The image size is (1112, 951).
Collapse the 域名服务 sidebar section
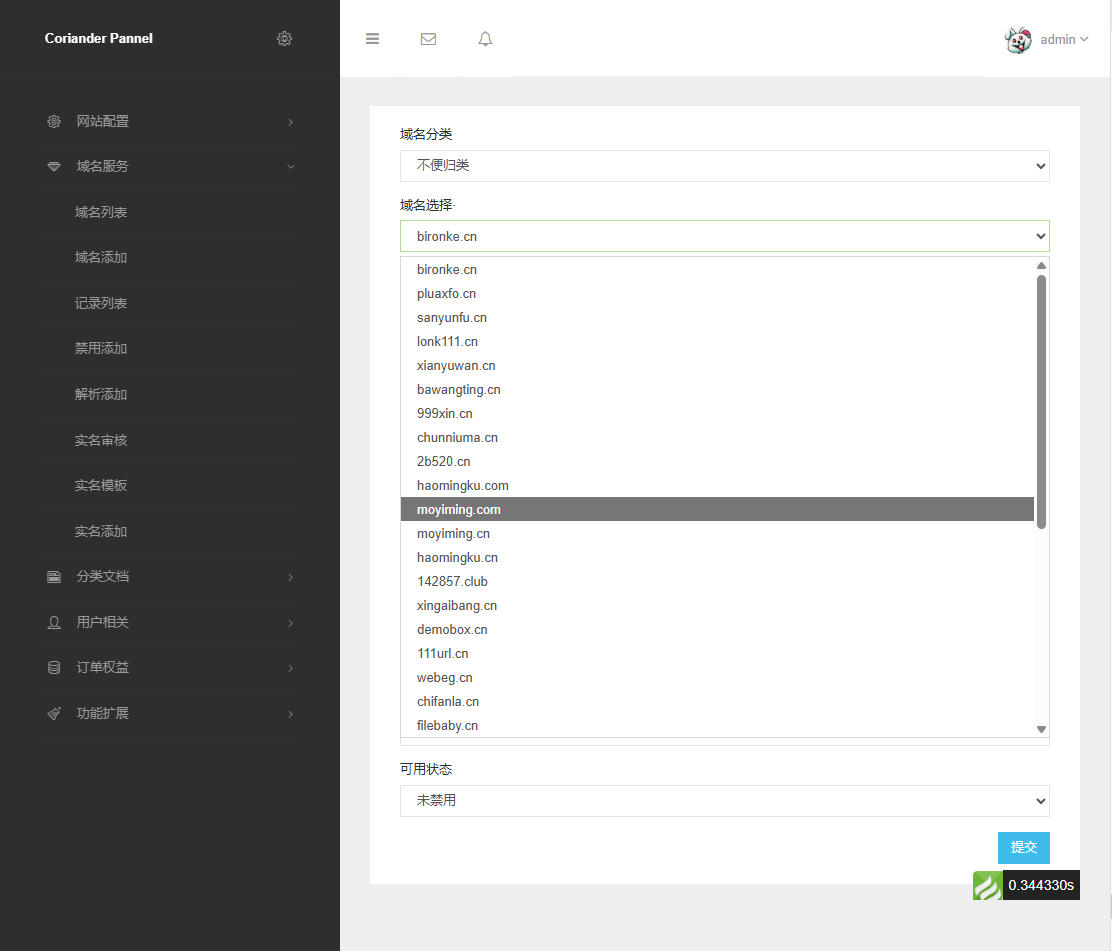170,166
